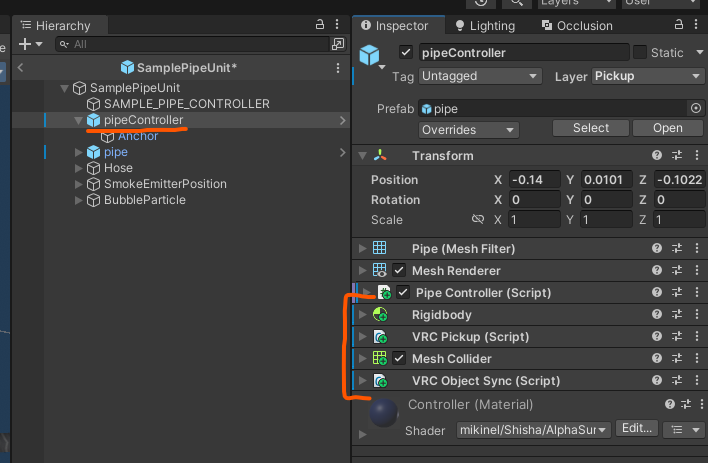Image resolution: width=708 pixels, height=463 pixels.
Task: Open the Shader dropdown mikinel/Shisha
Action: [533, 430]
